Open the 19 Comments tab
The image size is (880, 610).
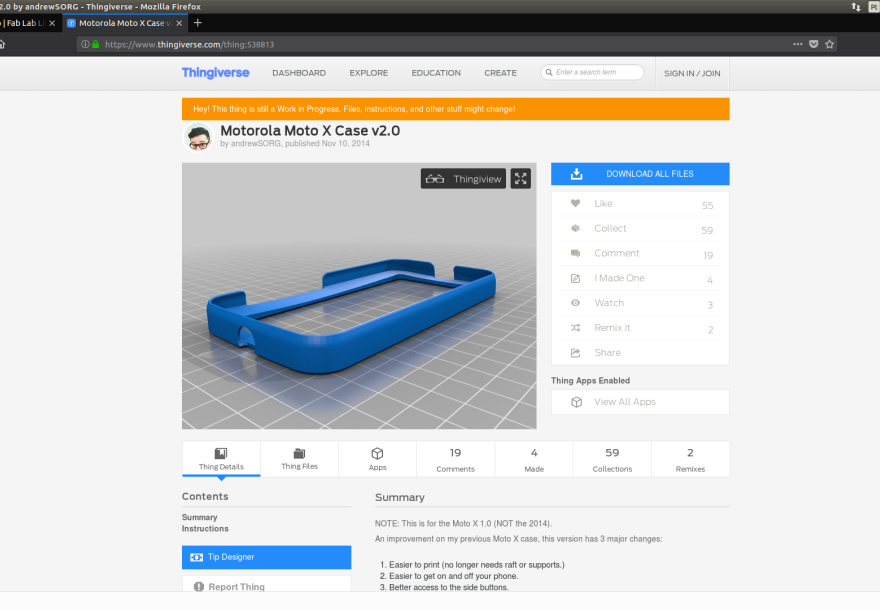point(456,459)
